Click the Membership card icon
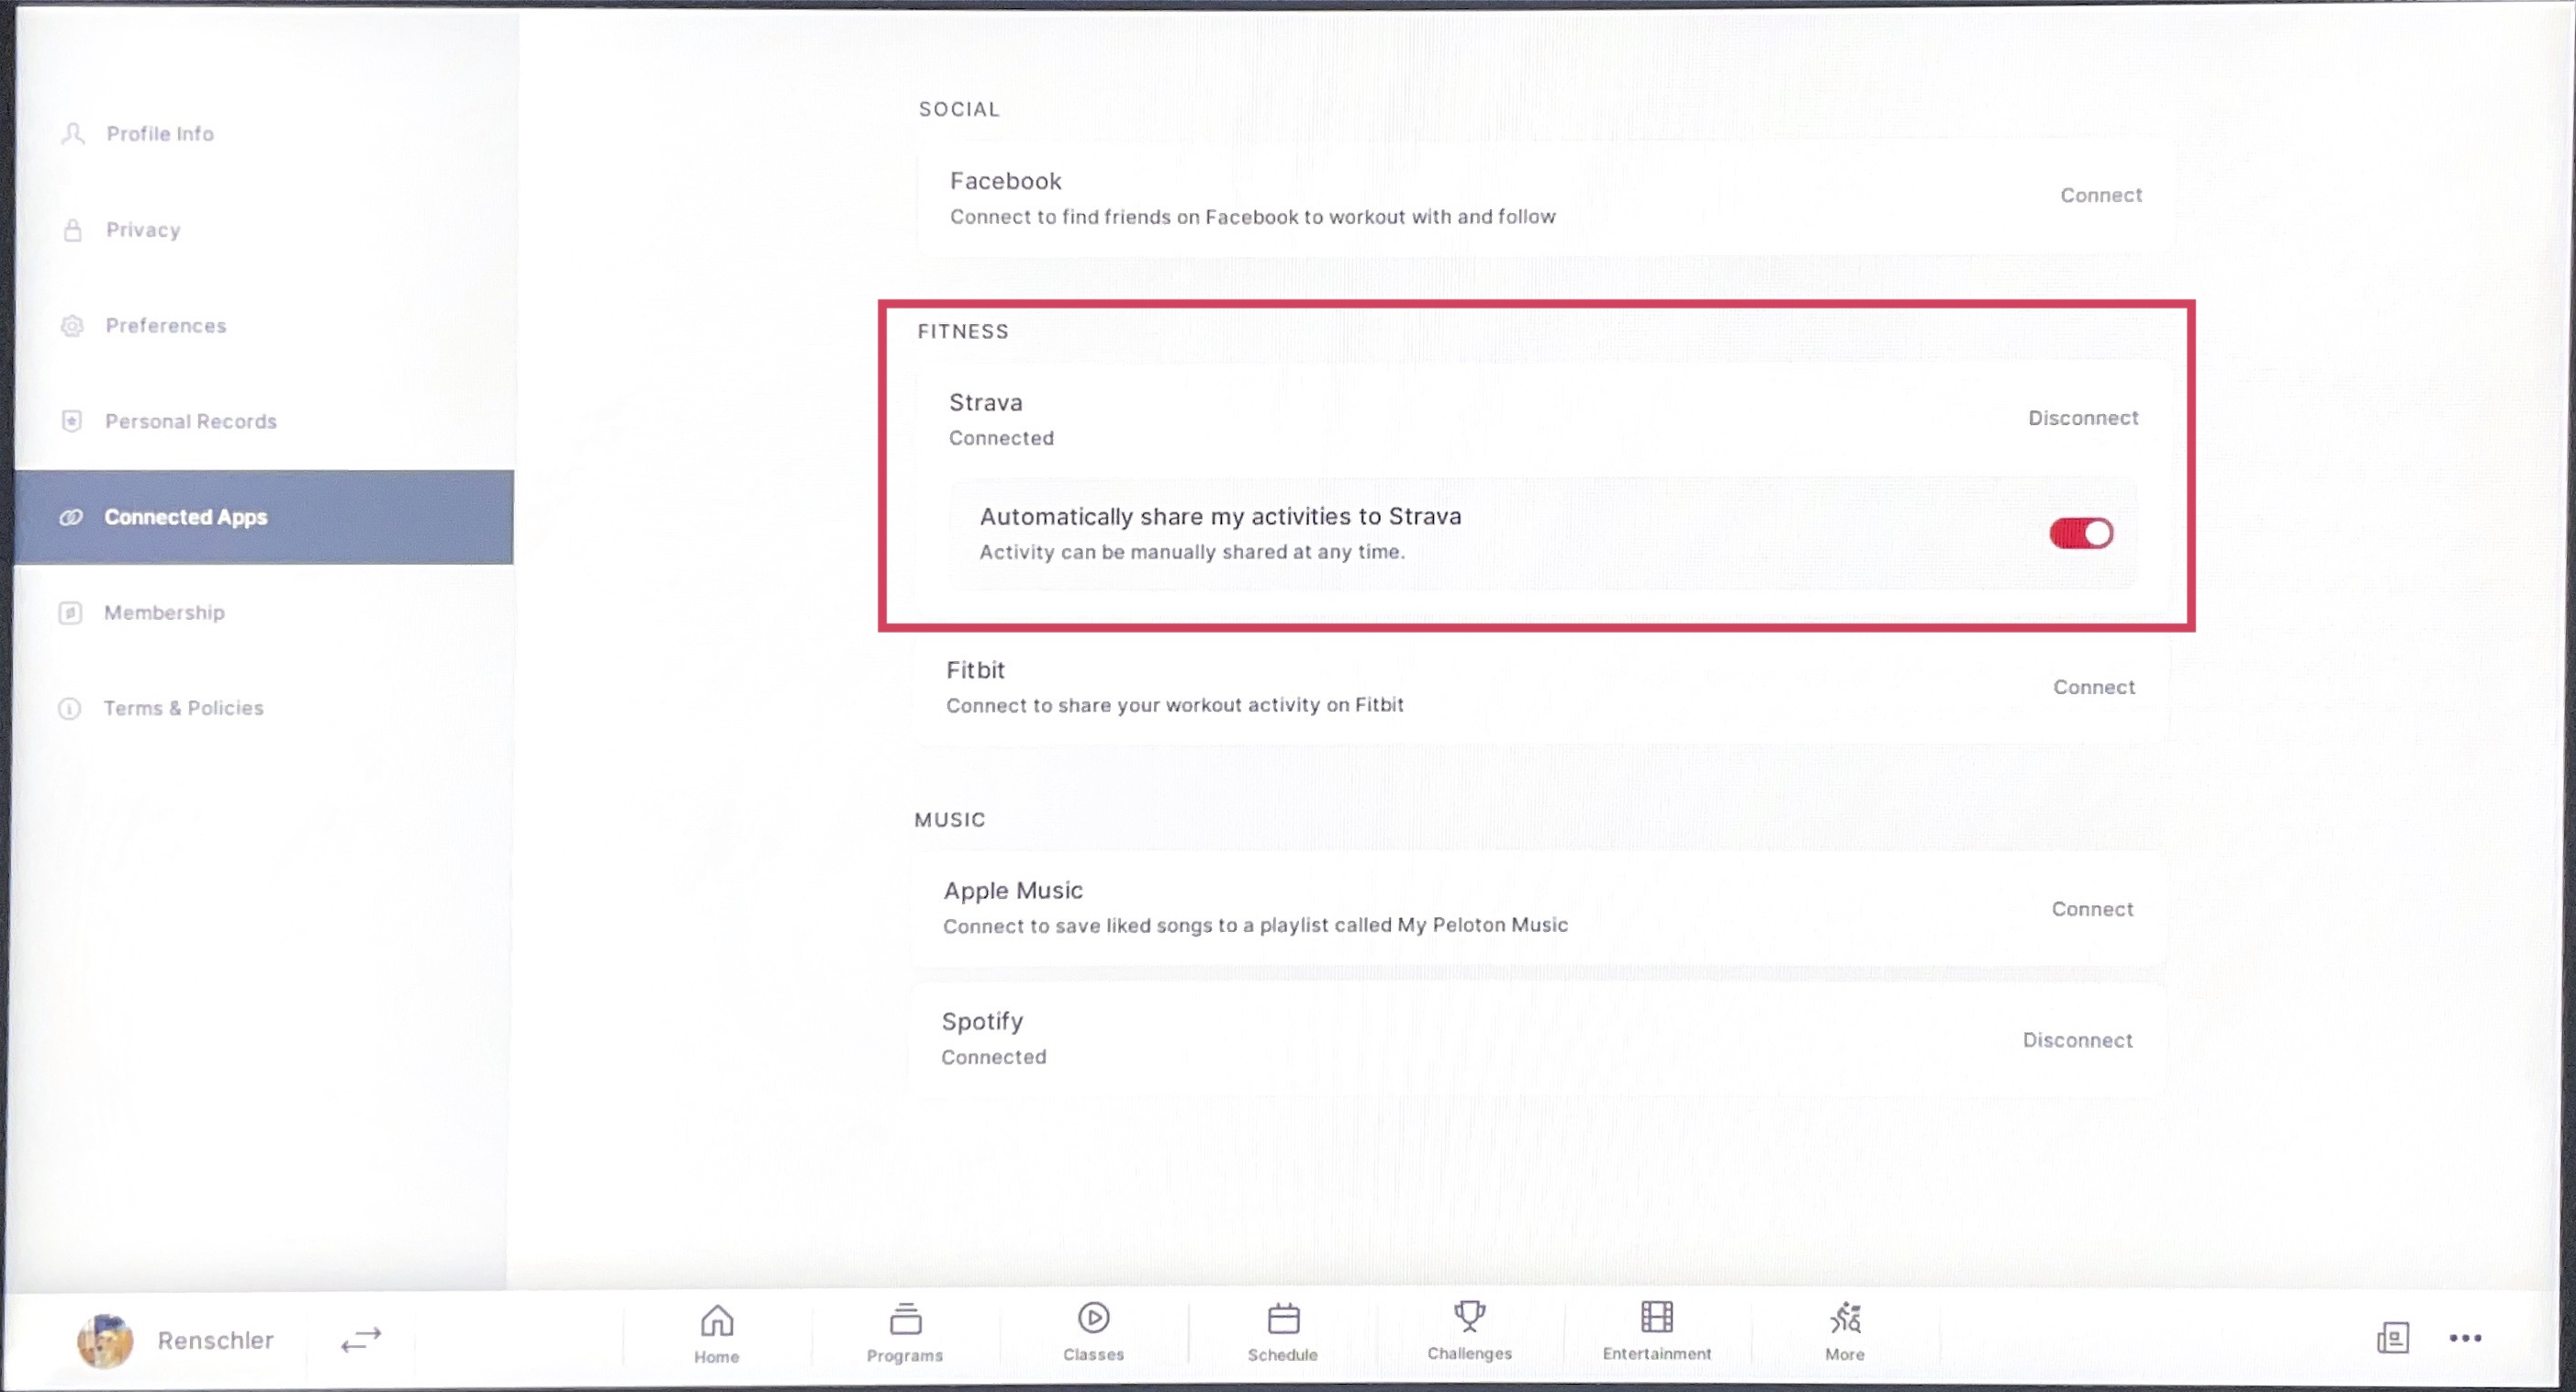The image size is (2576, 1392). tap(70, 613)
